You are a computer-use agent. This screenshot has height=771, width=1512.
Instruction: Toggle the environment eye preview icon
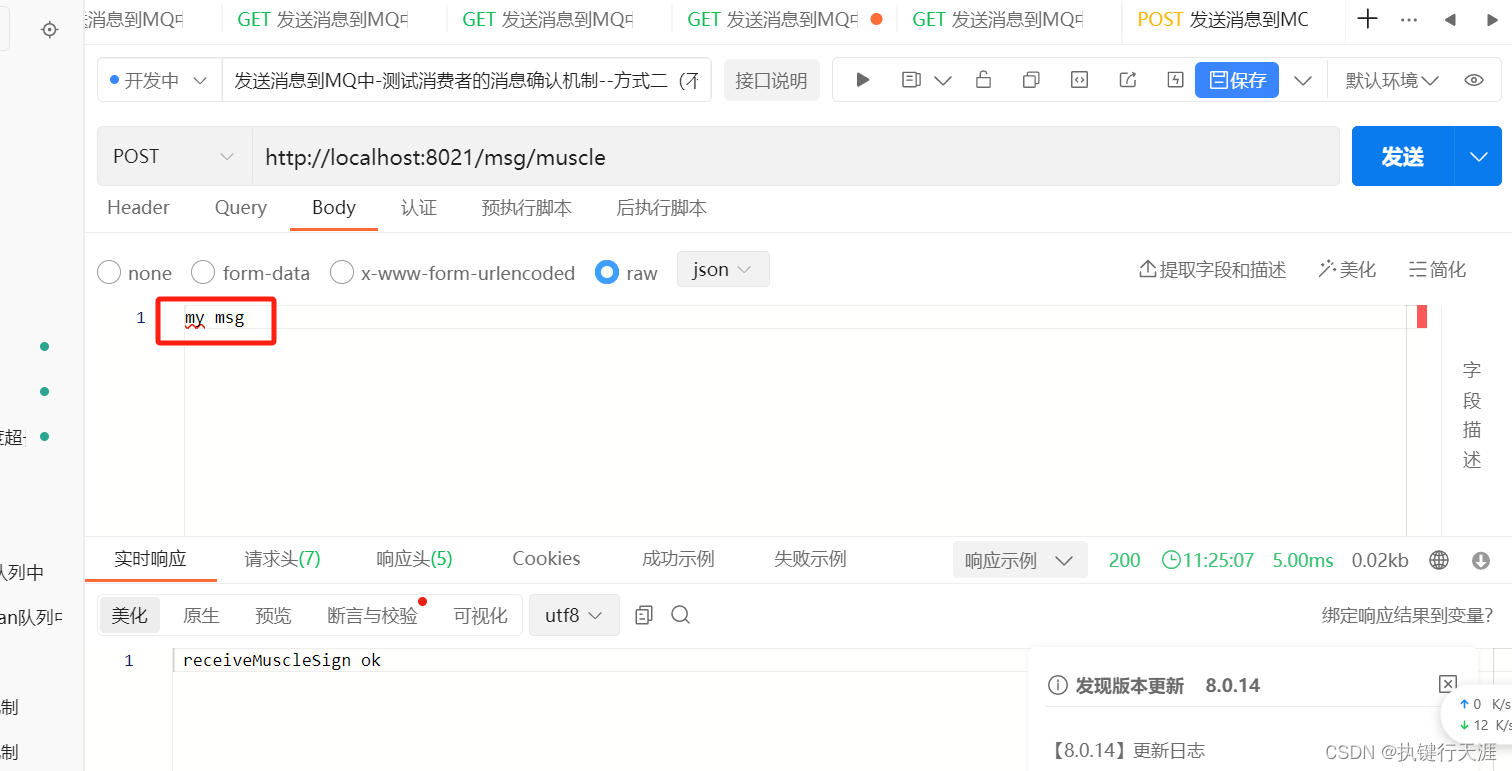[x=1473, y=80]
